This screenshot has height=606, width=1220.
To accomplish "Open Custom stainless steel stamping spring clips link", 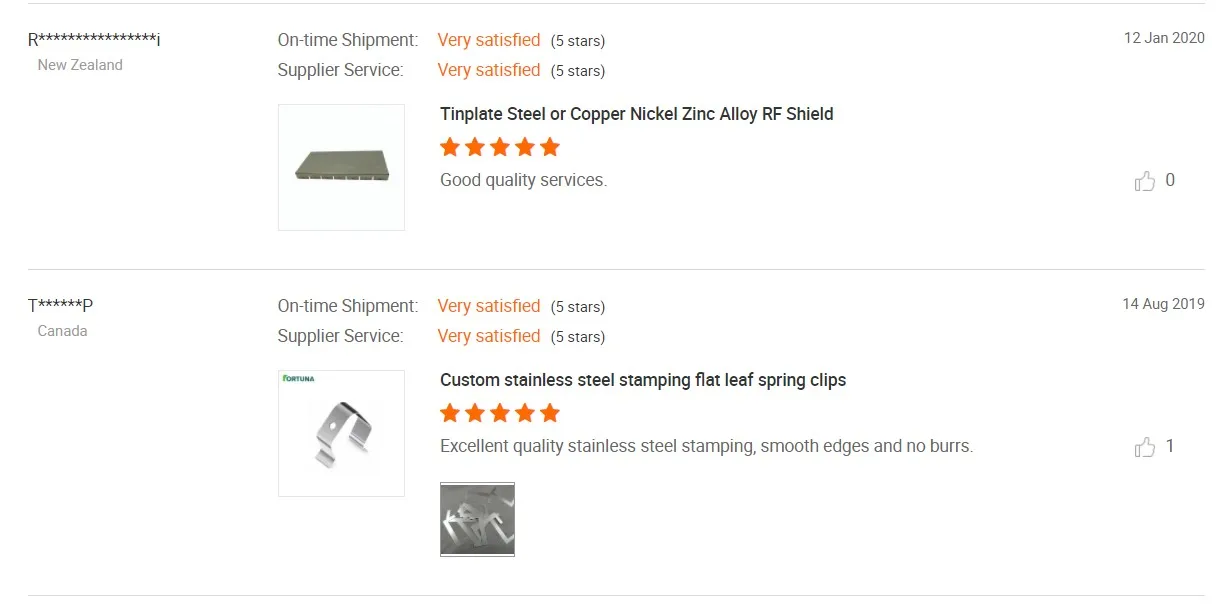I will 643,380.
